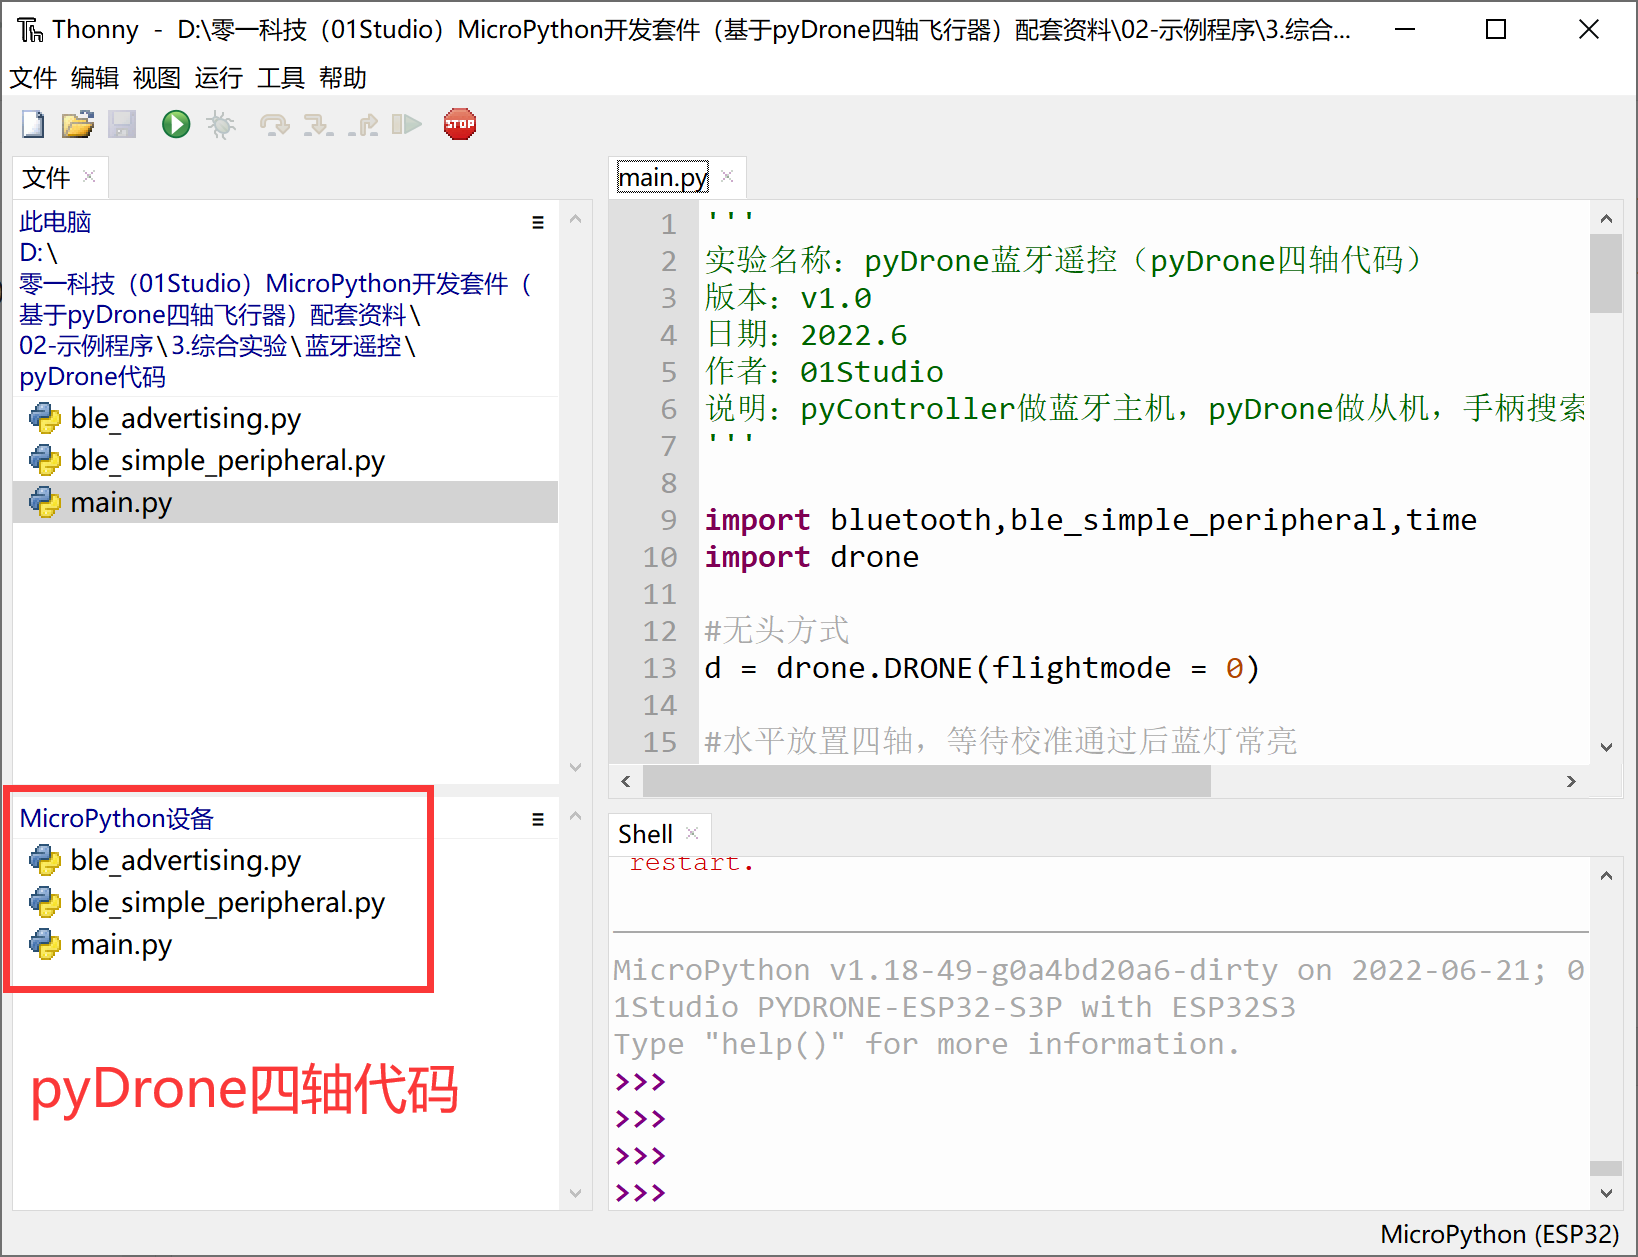Select the ble_simple_peripheral.py icon on the MicroPython device

(45, 902)
